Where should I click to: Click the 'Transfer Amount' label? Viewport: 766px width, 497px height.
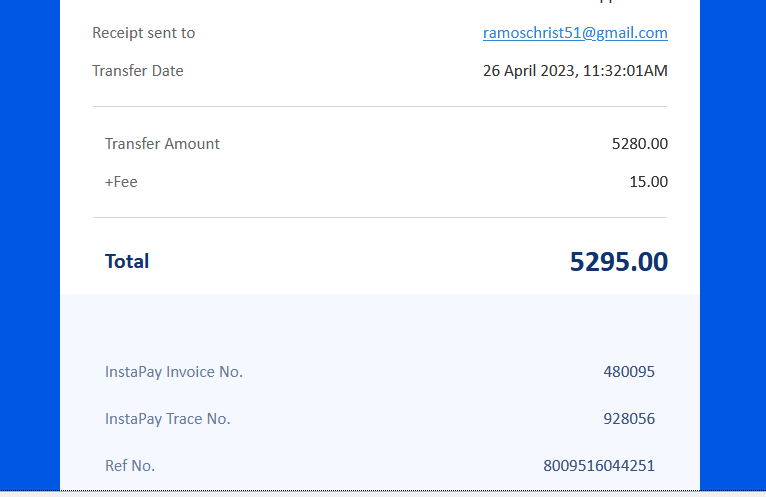click(162, 144)
